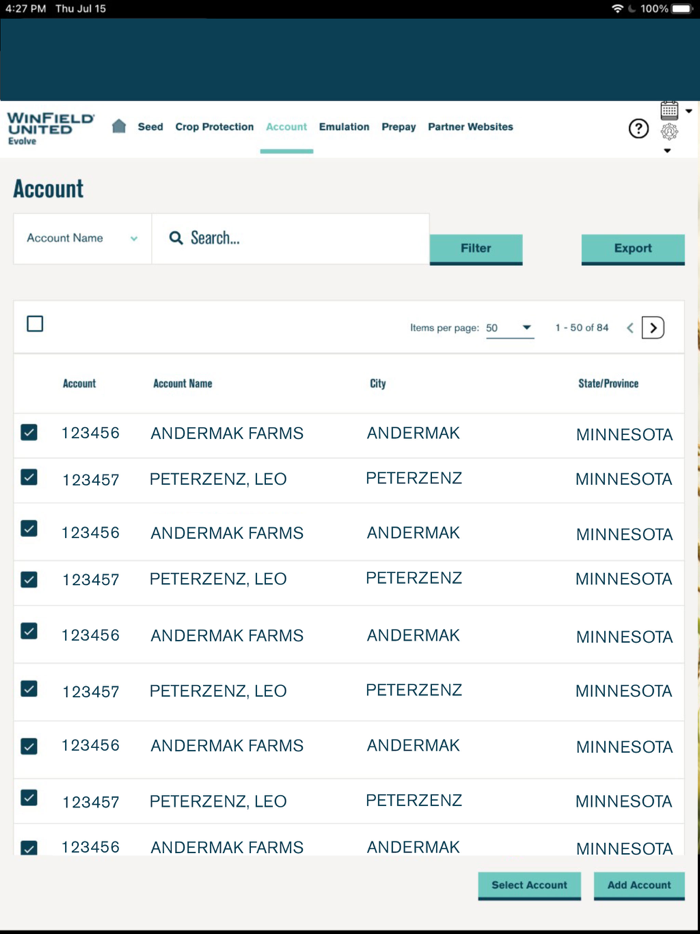Sort by the State/Province column header
The height and width of the screenshot is (934, 700).
click(608, 384)
